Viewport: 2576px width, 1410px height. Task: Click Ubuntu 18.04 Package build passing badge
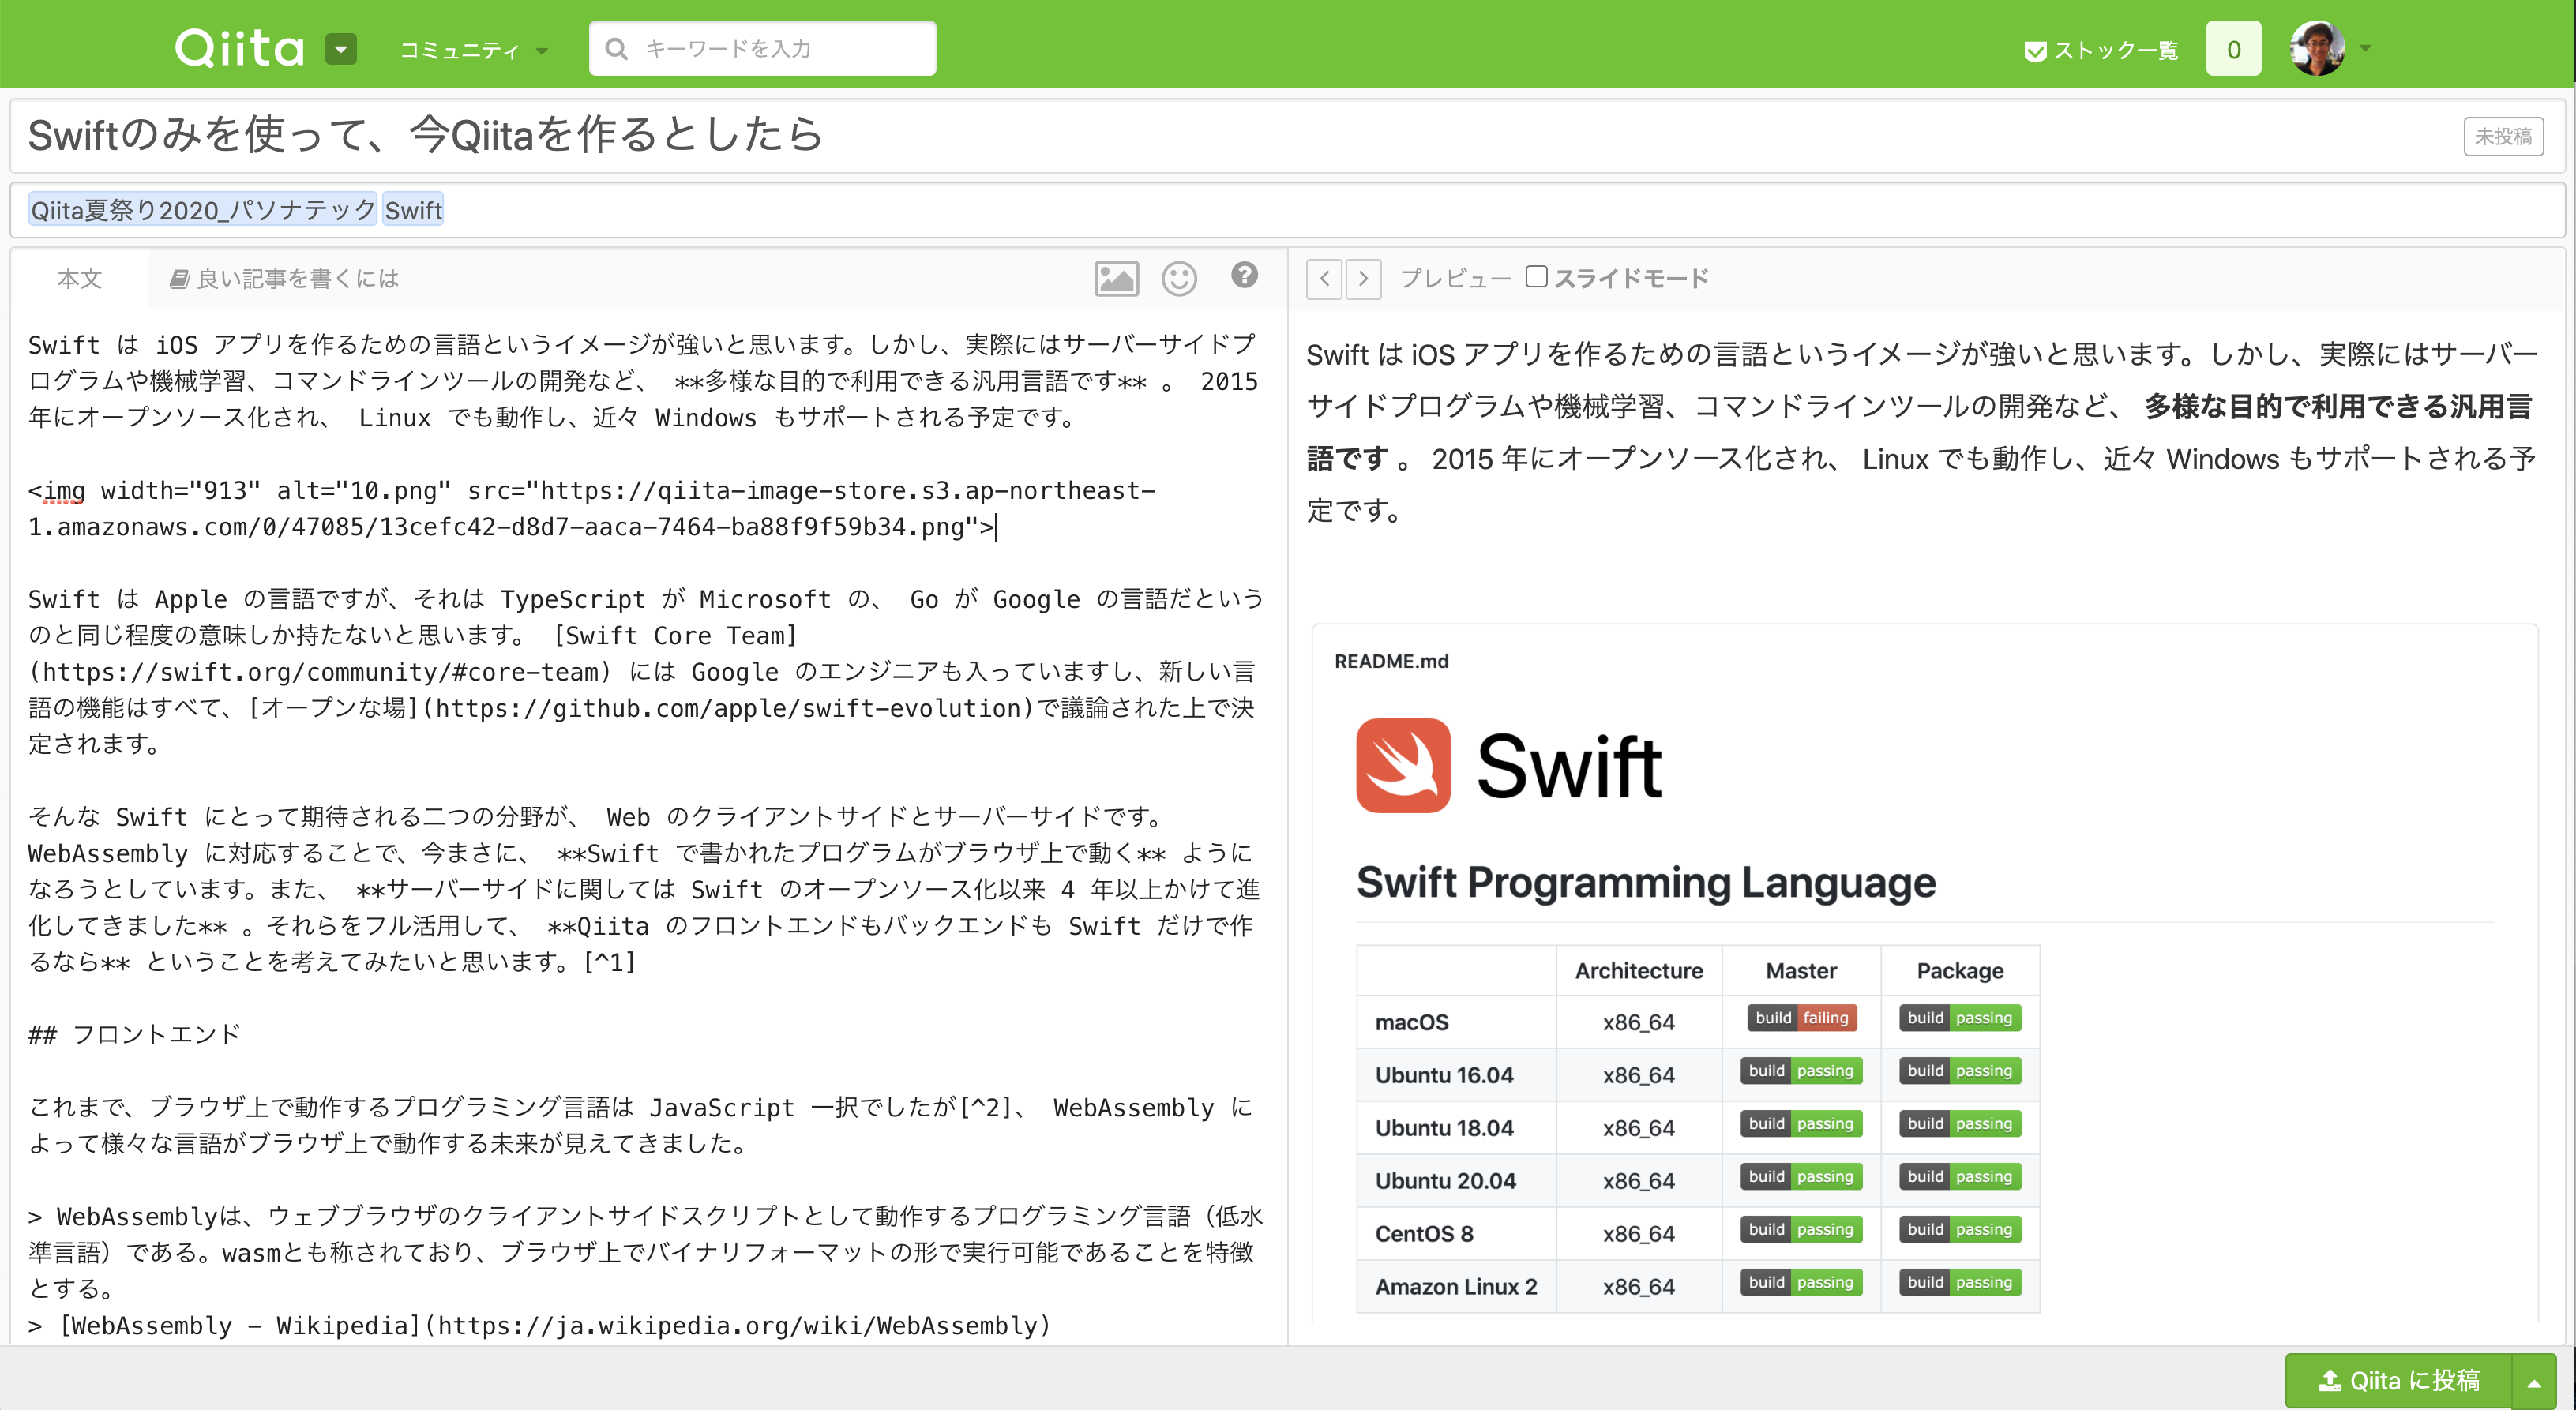(x=1960, y=1124)
